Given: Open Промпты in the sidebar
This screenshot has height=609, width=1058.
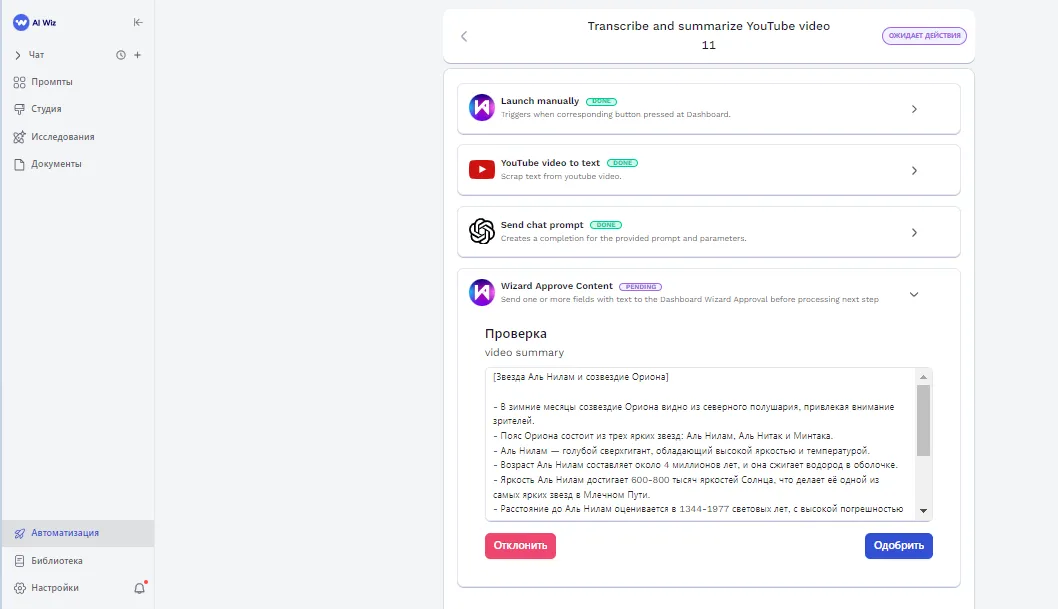Looking at the screenshot, I should (x=52, y=82).
